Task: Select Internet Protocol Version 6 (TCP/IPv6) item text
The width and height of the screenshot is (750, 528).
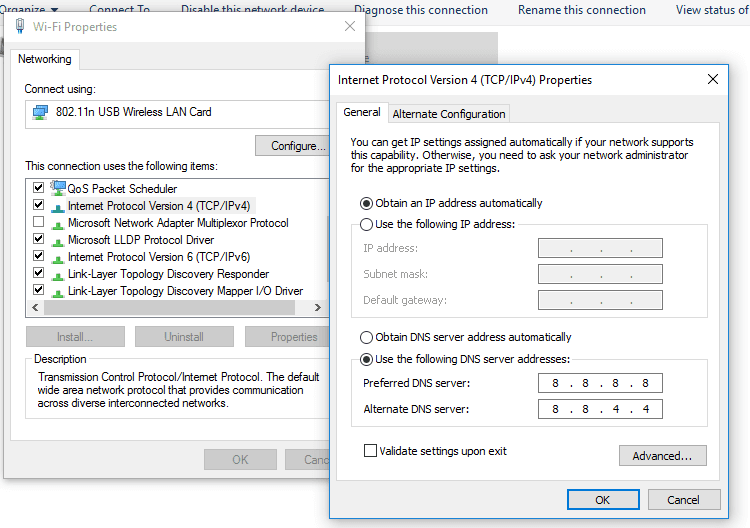Action: coord(159,257)
